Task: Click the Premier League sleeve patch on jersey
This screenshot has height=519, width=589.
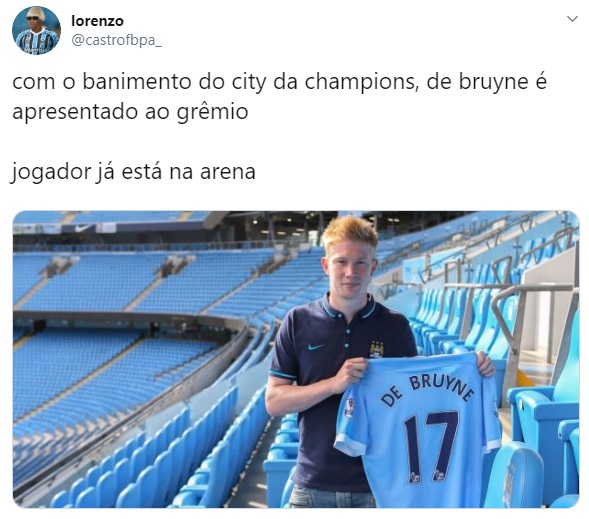Action: [350, 407]
